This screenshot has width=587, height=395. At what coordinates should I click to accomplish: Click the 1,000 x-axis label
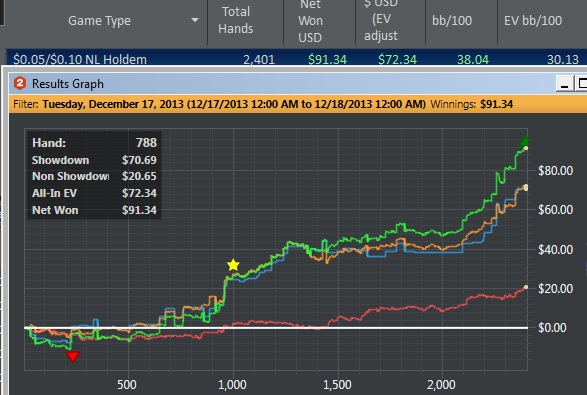[x=232, y=385]
